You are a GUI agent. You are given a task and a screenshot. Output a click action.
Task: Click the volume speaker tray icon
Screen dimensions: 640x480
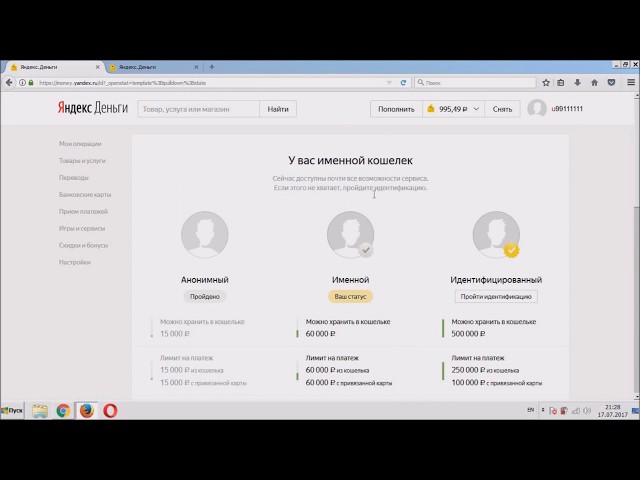point(587,411)
